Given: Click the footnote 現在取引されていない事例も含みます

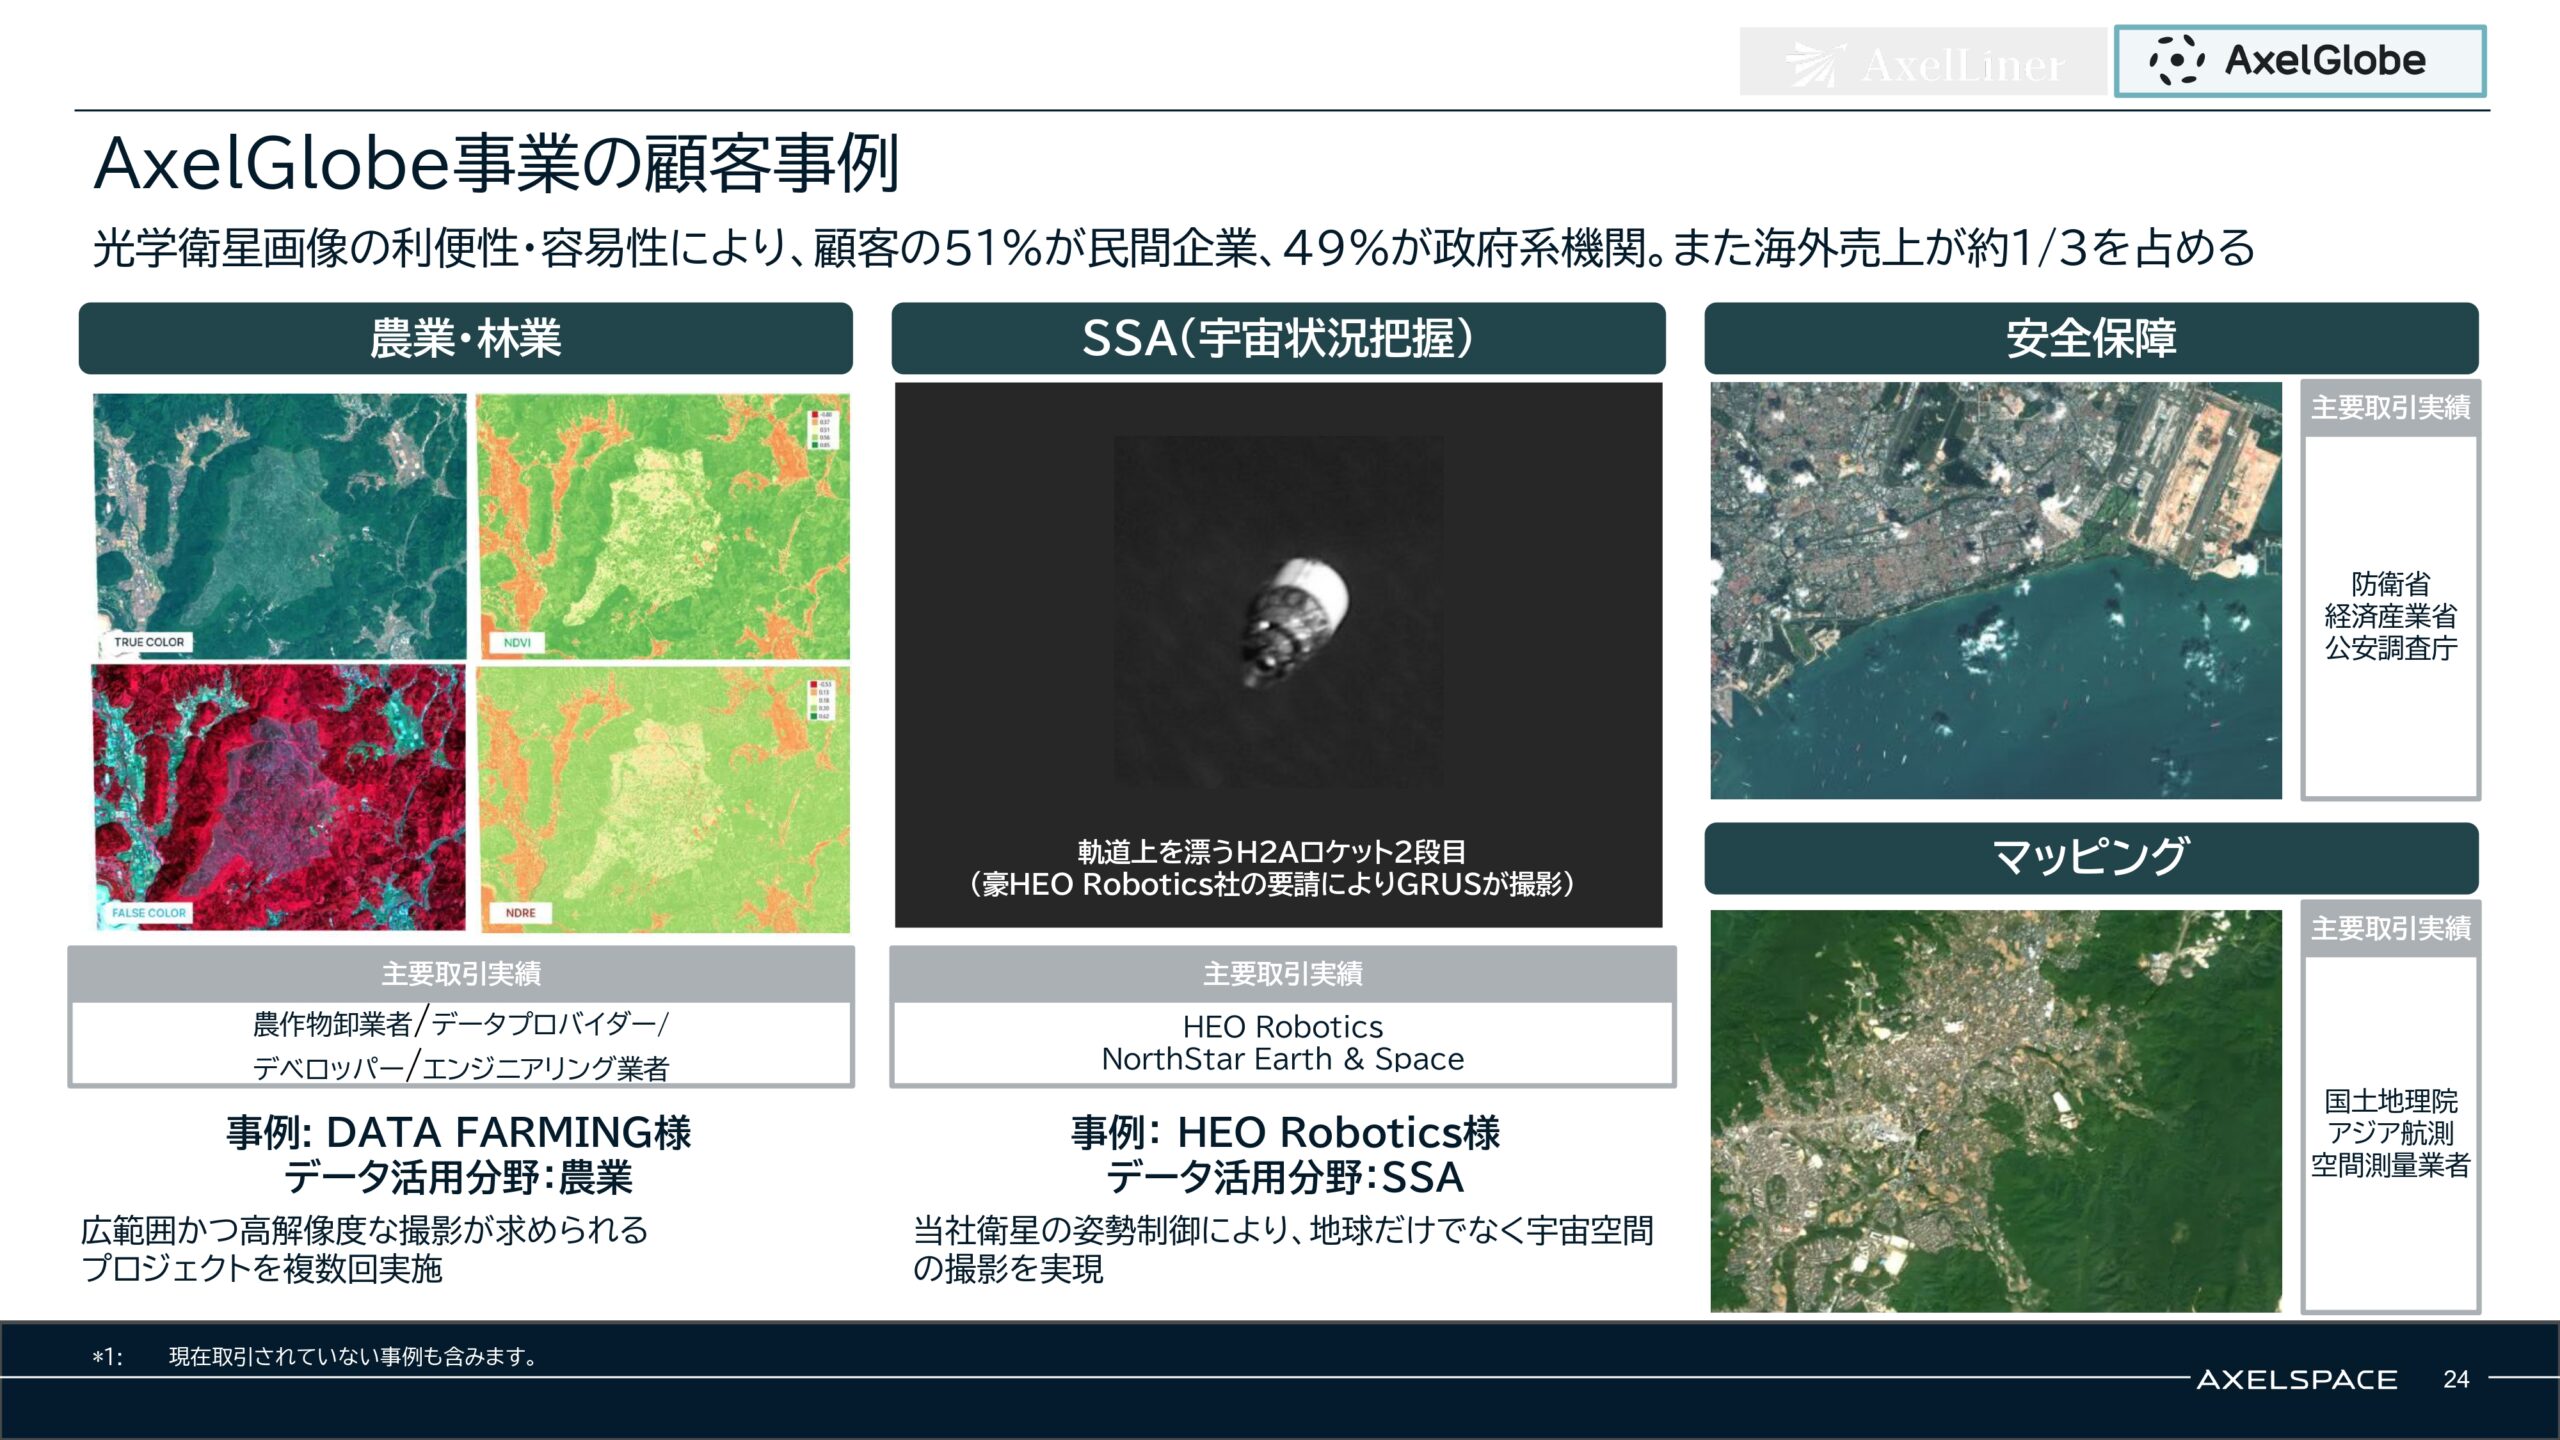Looking at the screenshot, I should pos(353,1357).
